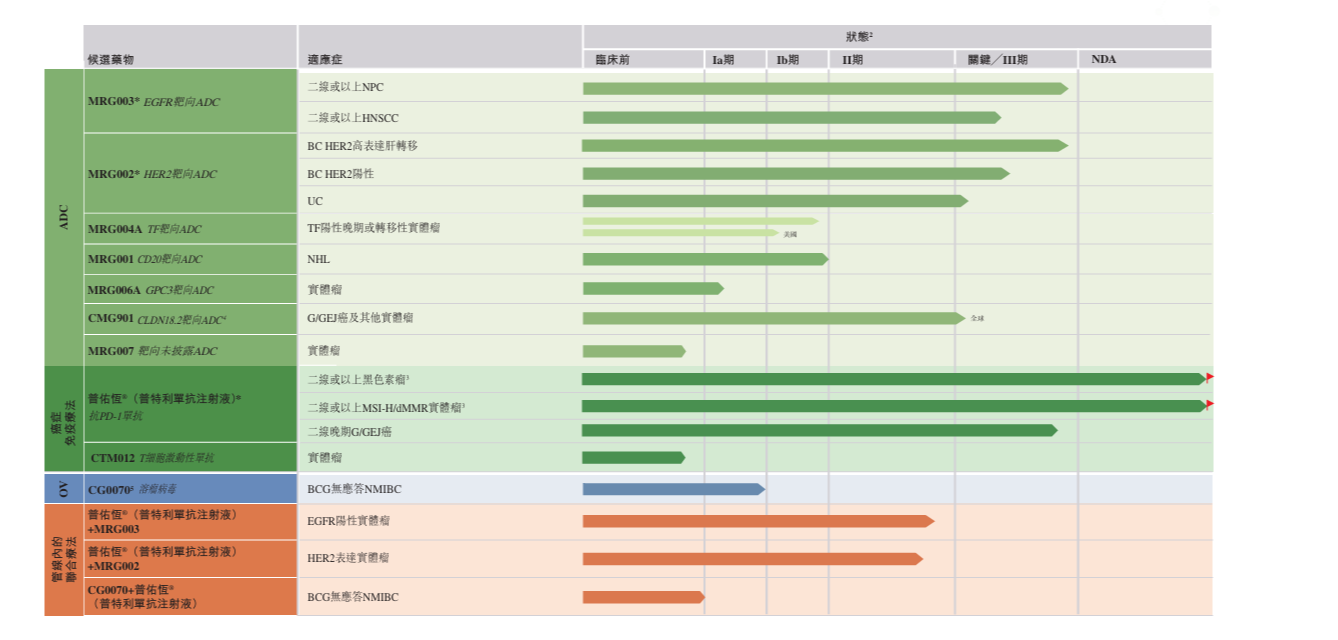Image resolution: width=1338 pixels, height=640 pixels.
Task: Click the 狀態 header at the top
Action: pyautogui.click(x=859, y=37)
